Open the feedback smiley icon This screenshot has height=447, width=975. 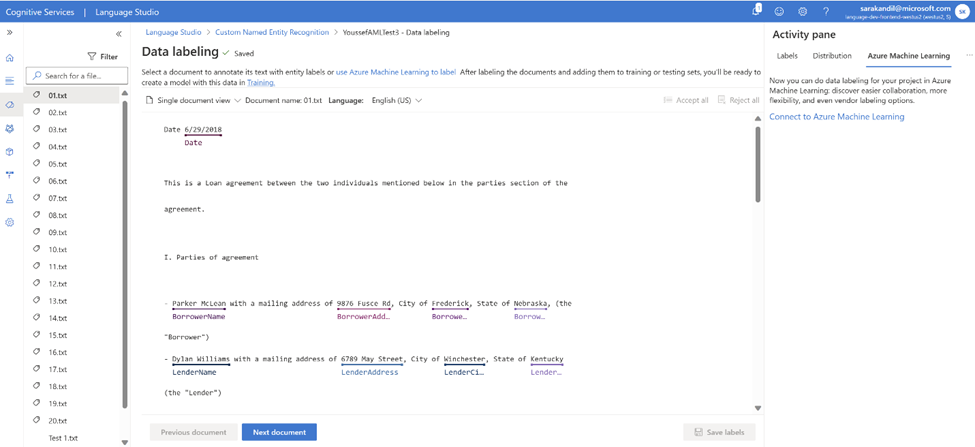tap(779, 11)
